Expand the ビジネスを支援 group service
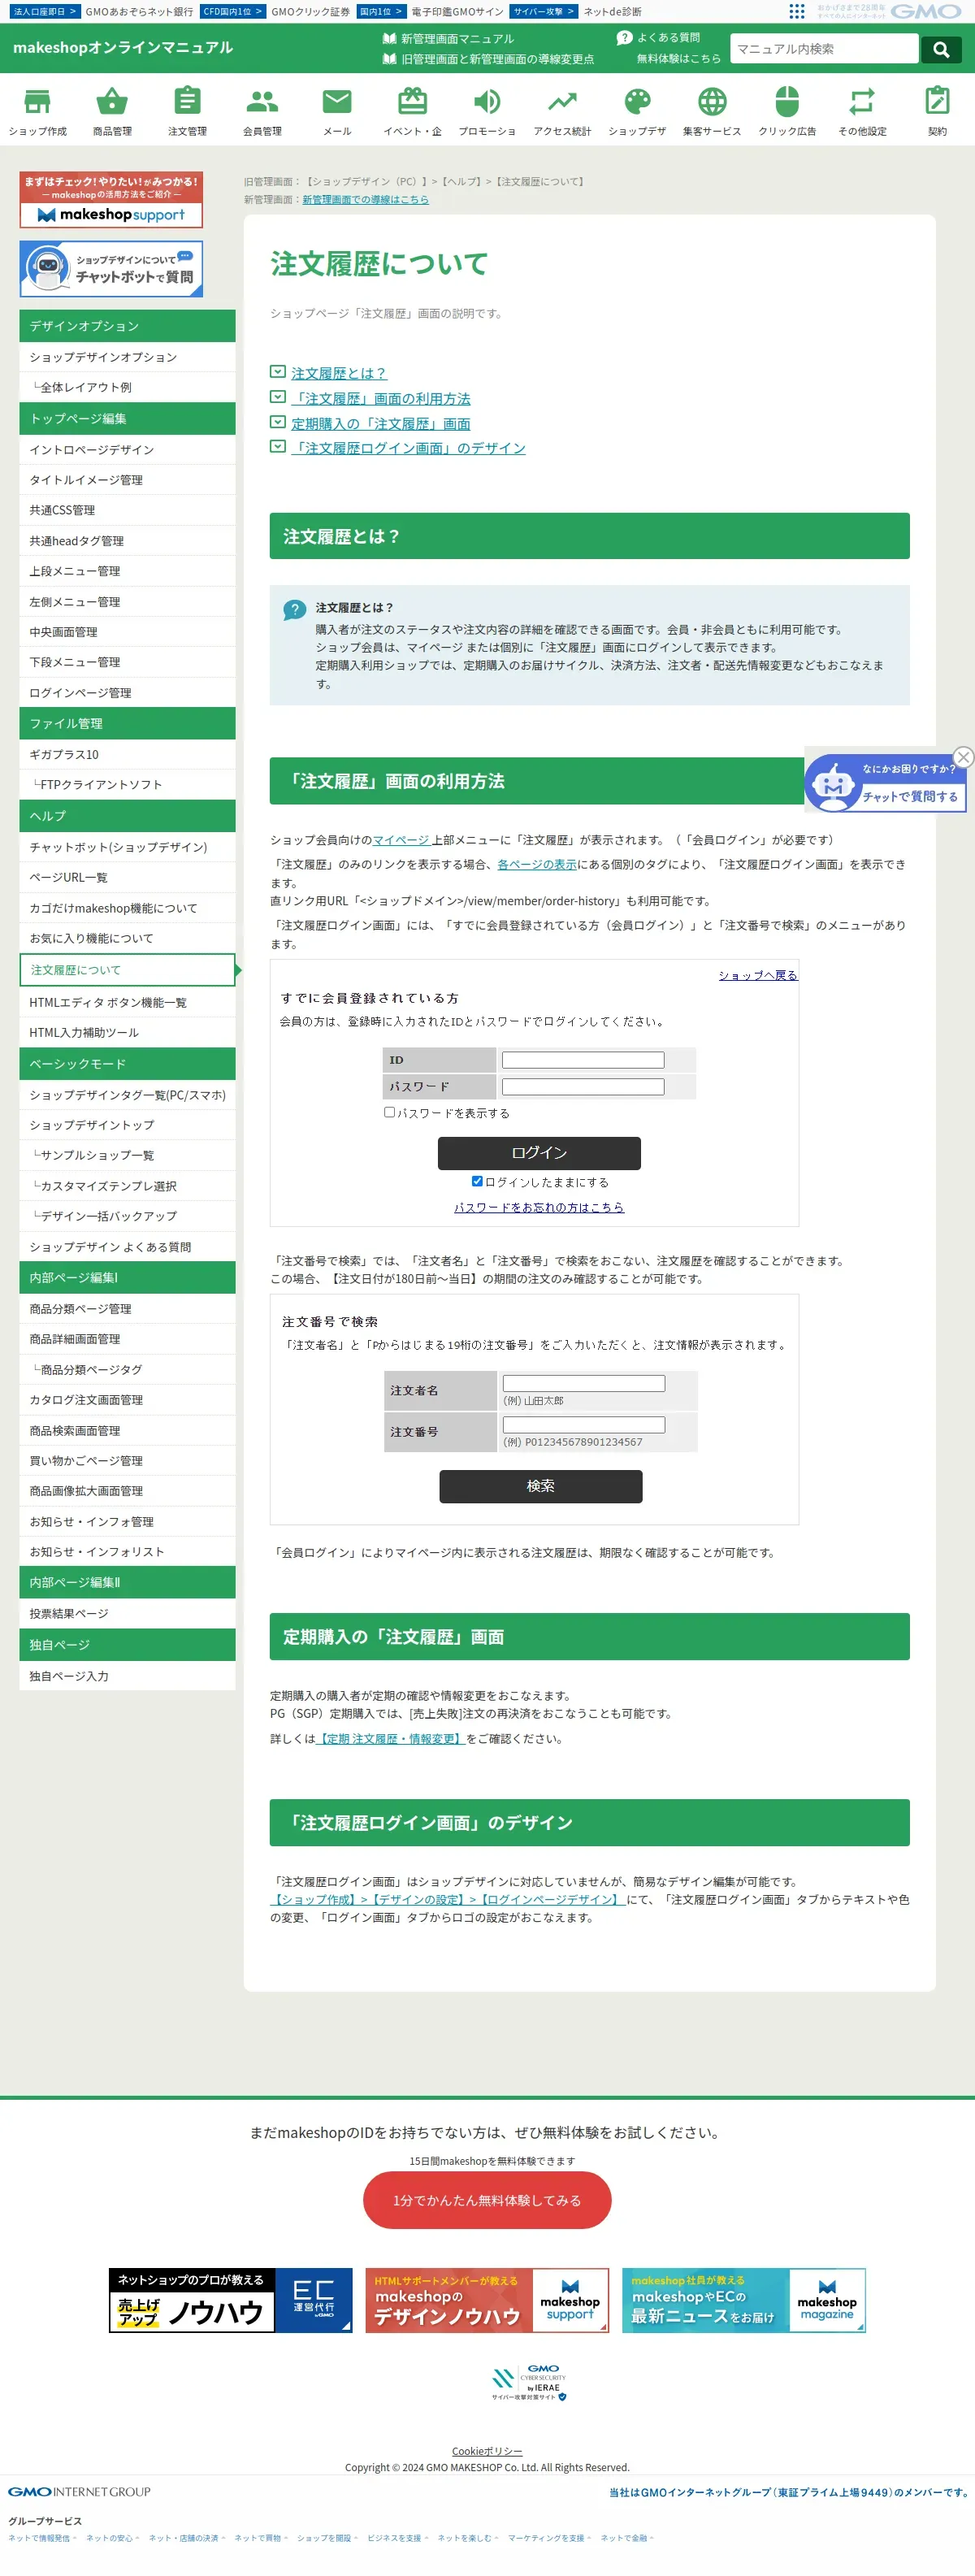975x2576 pixels. [397, 2538]
